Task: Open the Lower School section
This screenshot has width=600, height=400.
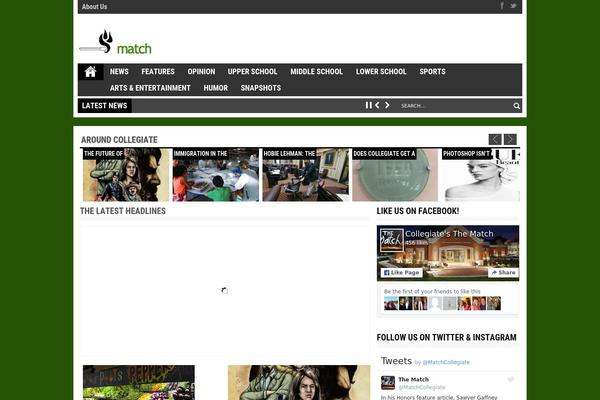Action: (x=381, y=72)
